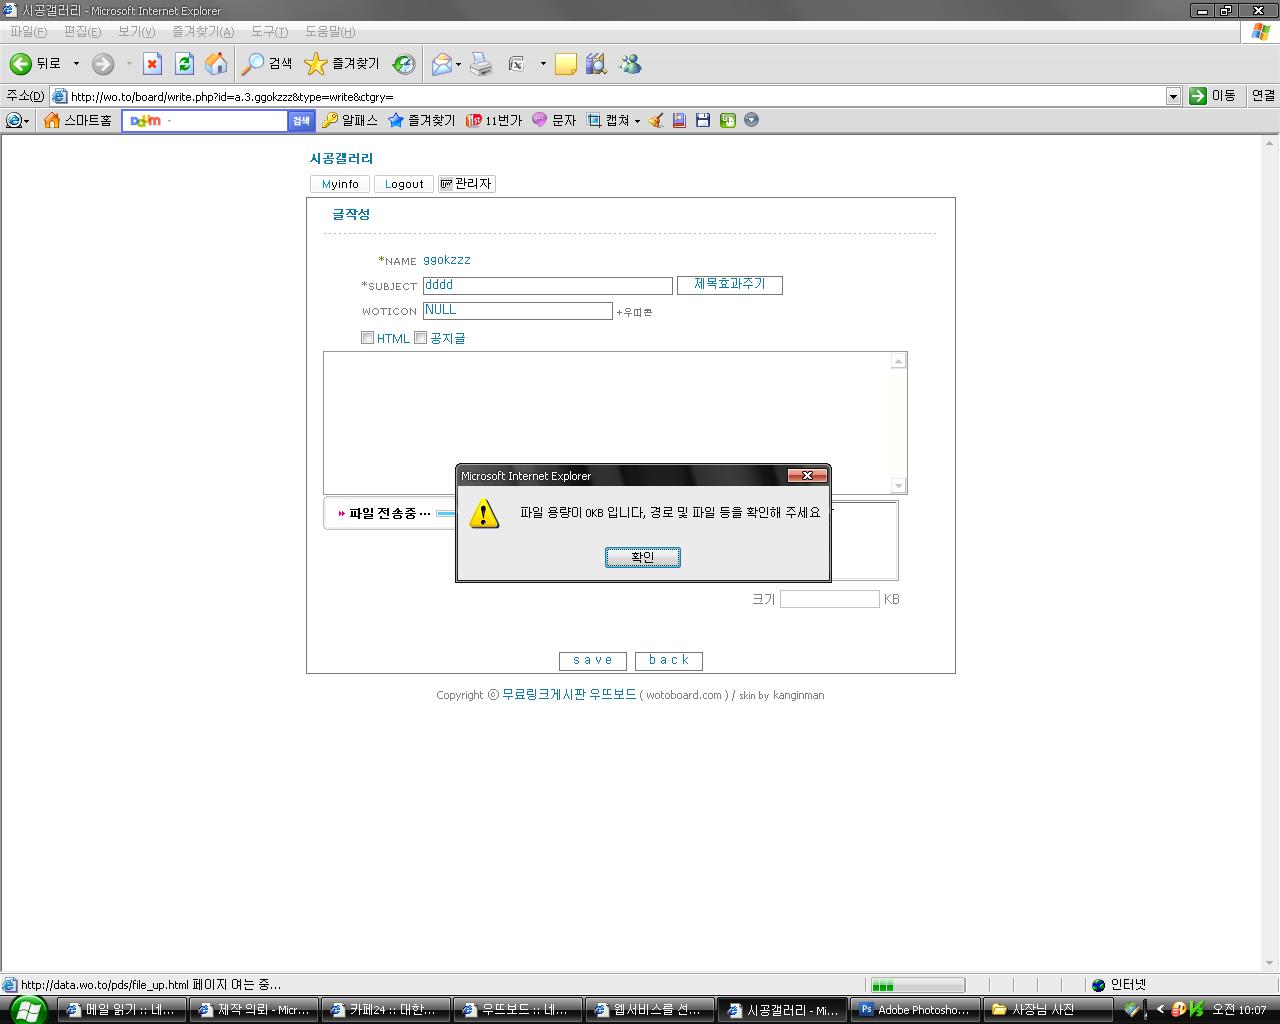Enable the 공지글 checkbox
Image resolution: width=1280 pixels, height=1024 pixels.
(420, 338)
